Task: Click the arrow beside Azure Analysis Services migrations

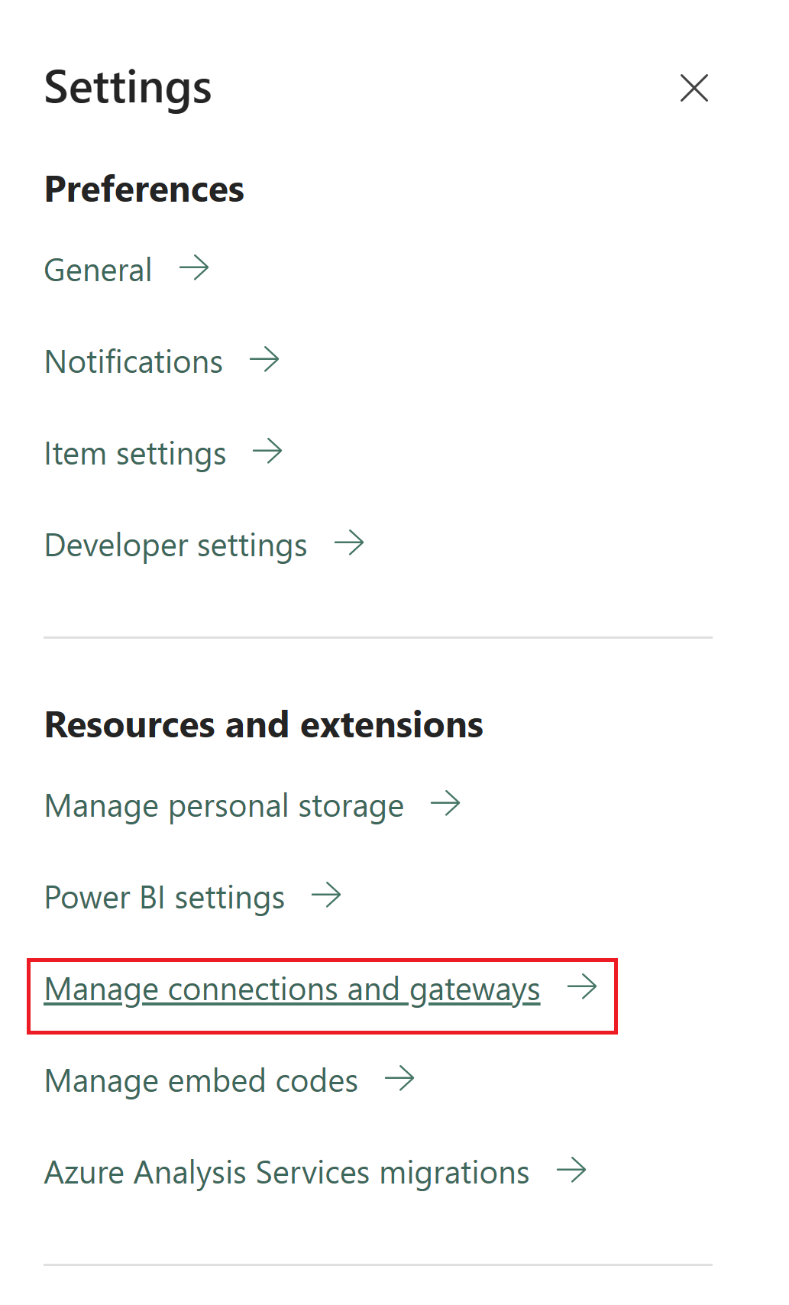Action: 572,1170
